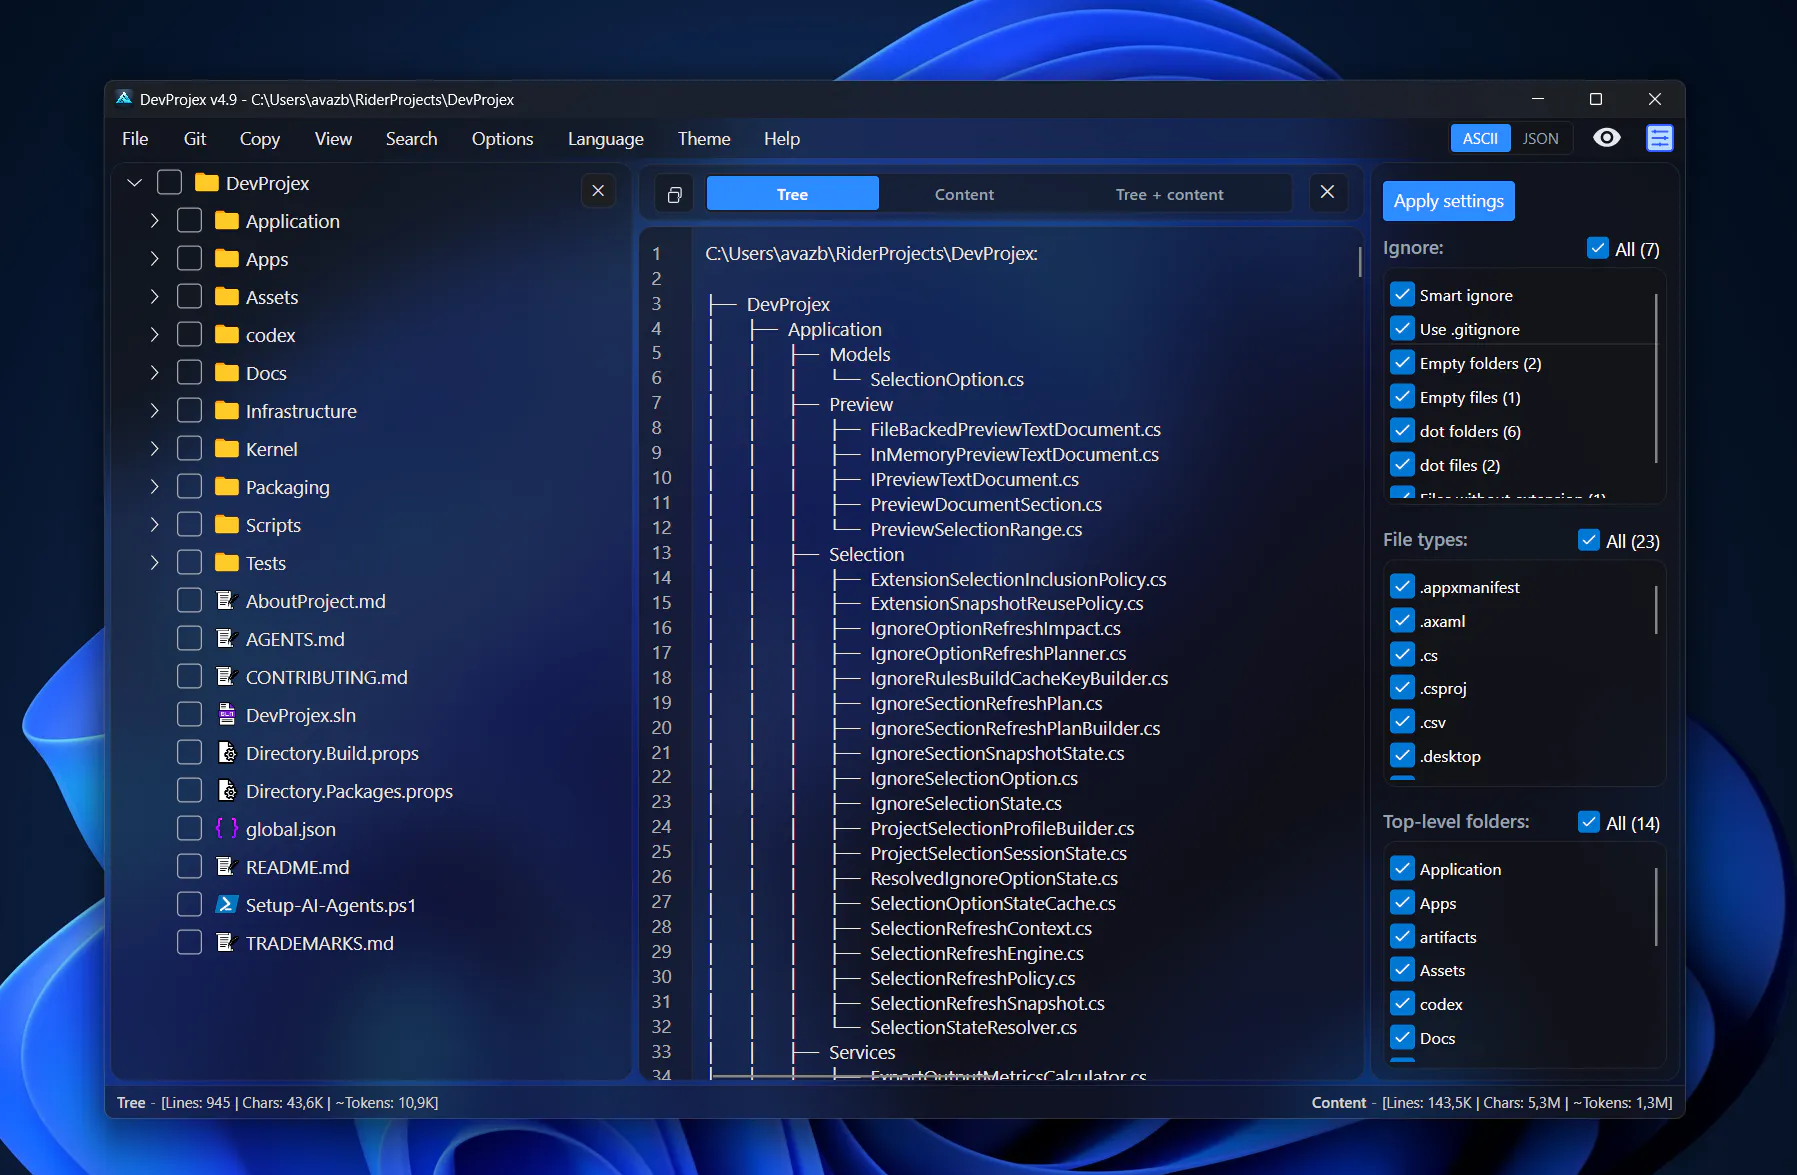Image resolution: width=1797 pixels, height=1175 pixels.
Task: Click the CONTRIBUTING.md file icon
Action: tap(226, 676)
